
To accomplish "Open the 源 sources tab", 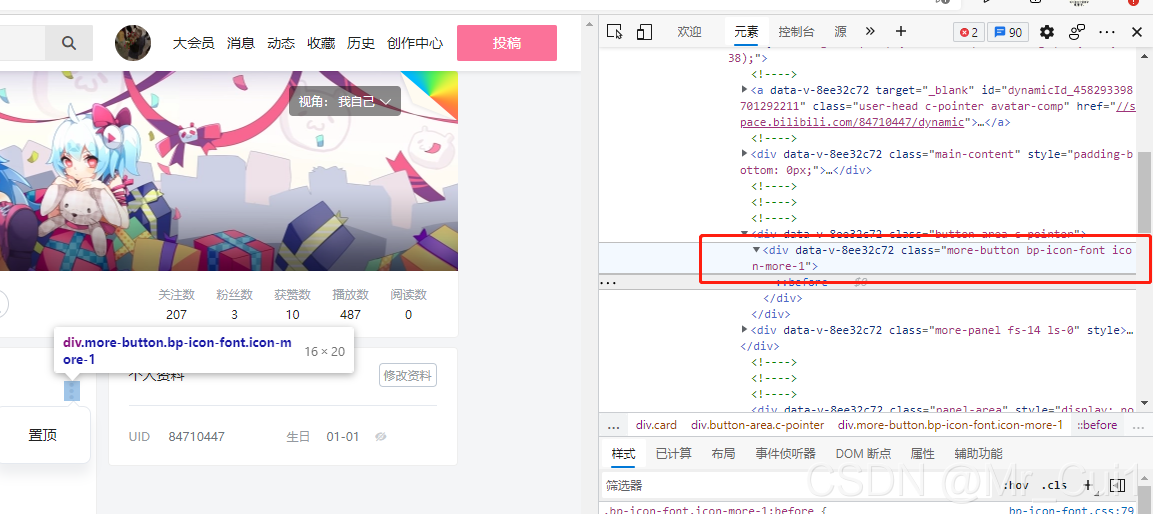I will coord(840,32).
